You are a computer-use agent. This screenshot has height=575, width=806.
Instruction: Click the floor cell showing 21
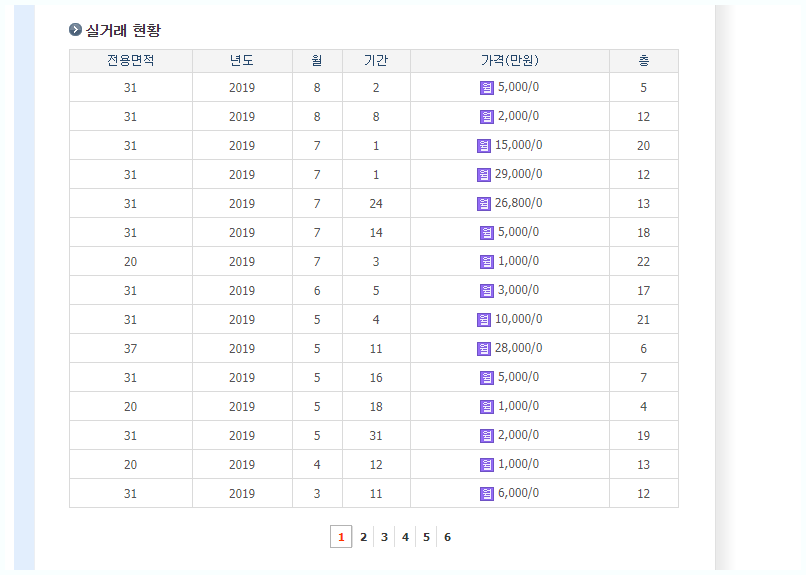click(644, 320)
